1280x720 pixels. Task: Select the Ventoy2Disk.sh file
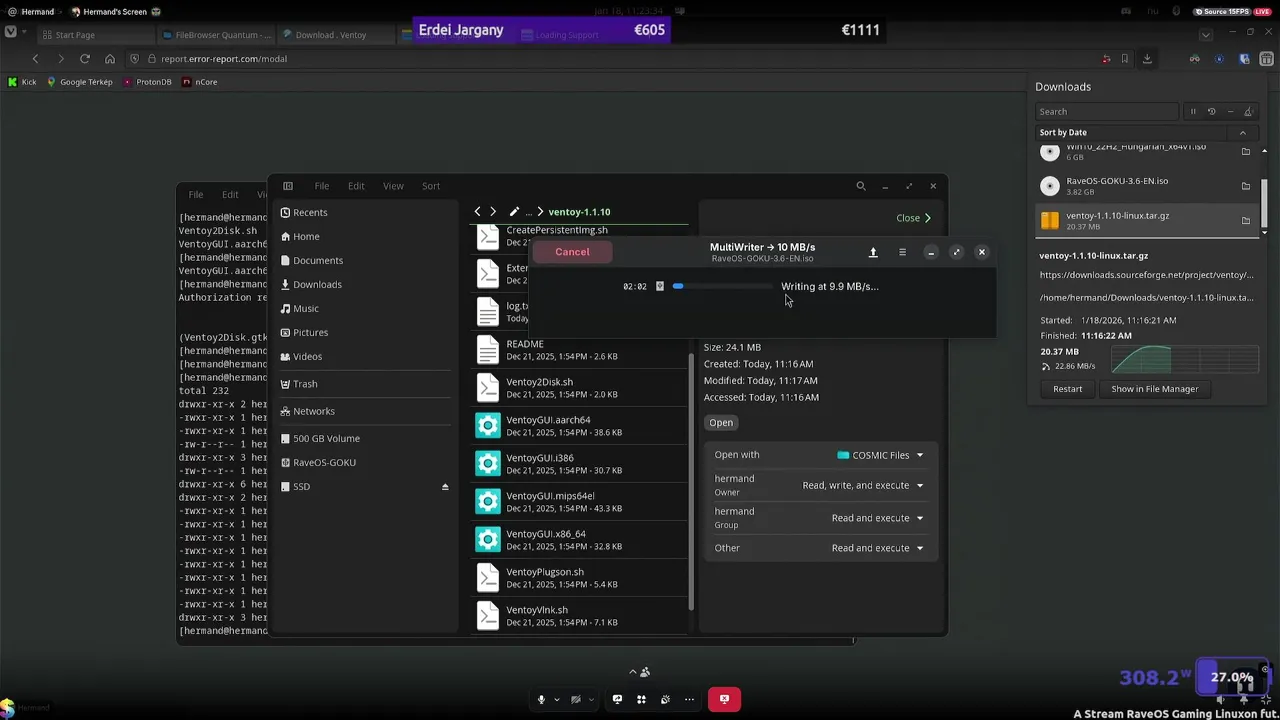580,388
